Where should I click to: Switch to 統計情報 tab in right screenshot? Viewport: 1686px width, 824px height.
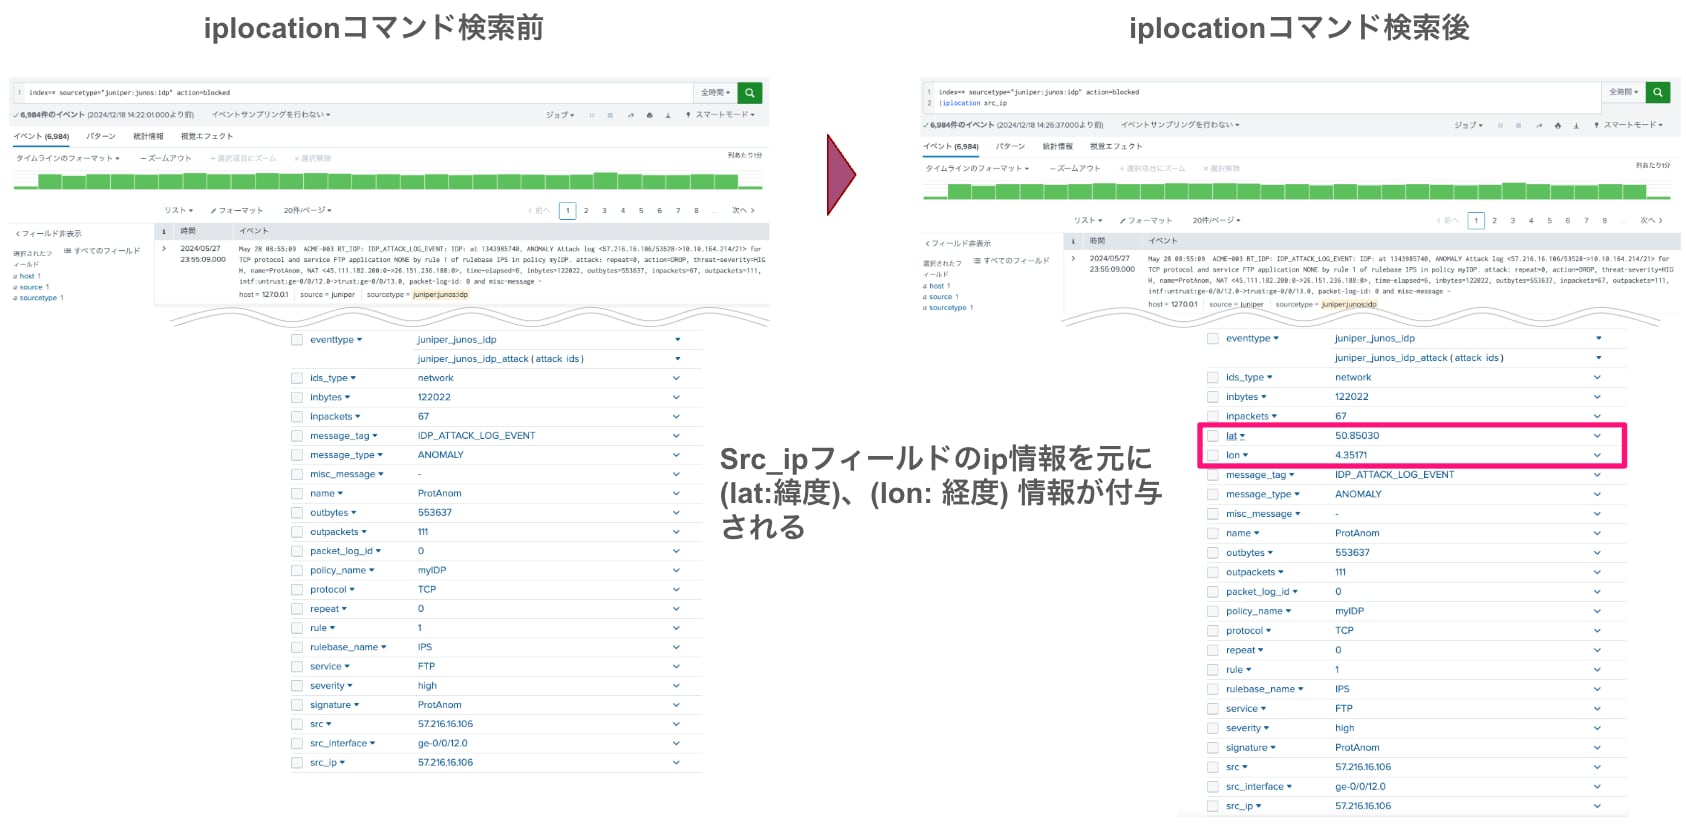[1058, 146]
